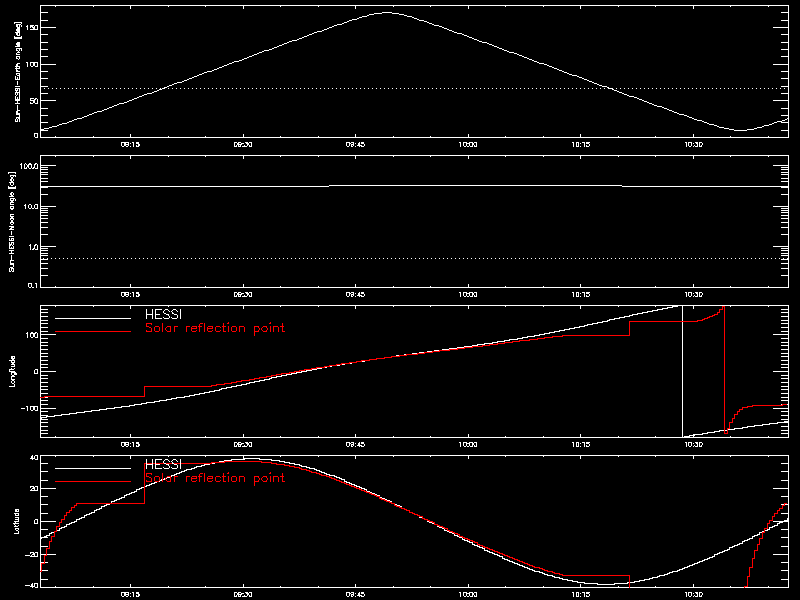Click the white HESSI legend line in Latitude plot
Screen dimensions: 800x600
(x=93, y=468)
